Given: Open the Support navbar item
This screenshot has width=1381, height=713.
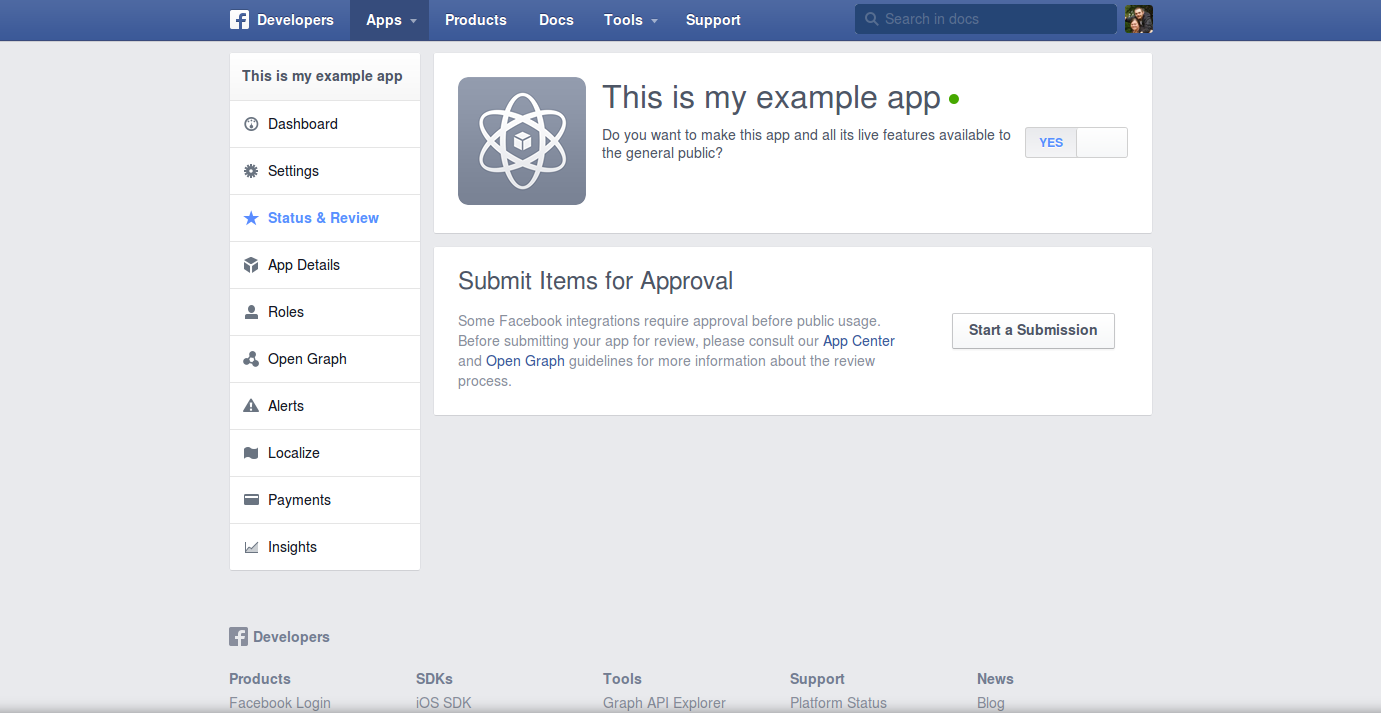Looking at the screenshot, I should tap(713, 20).
